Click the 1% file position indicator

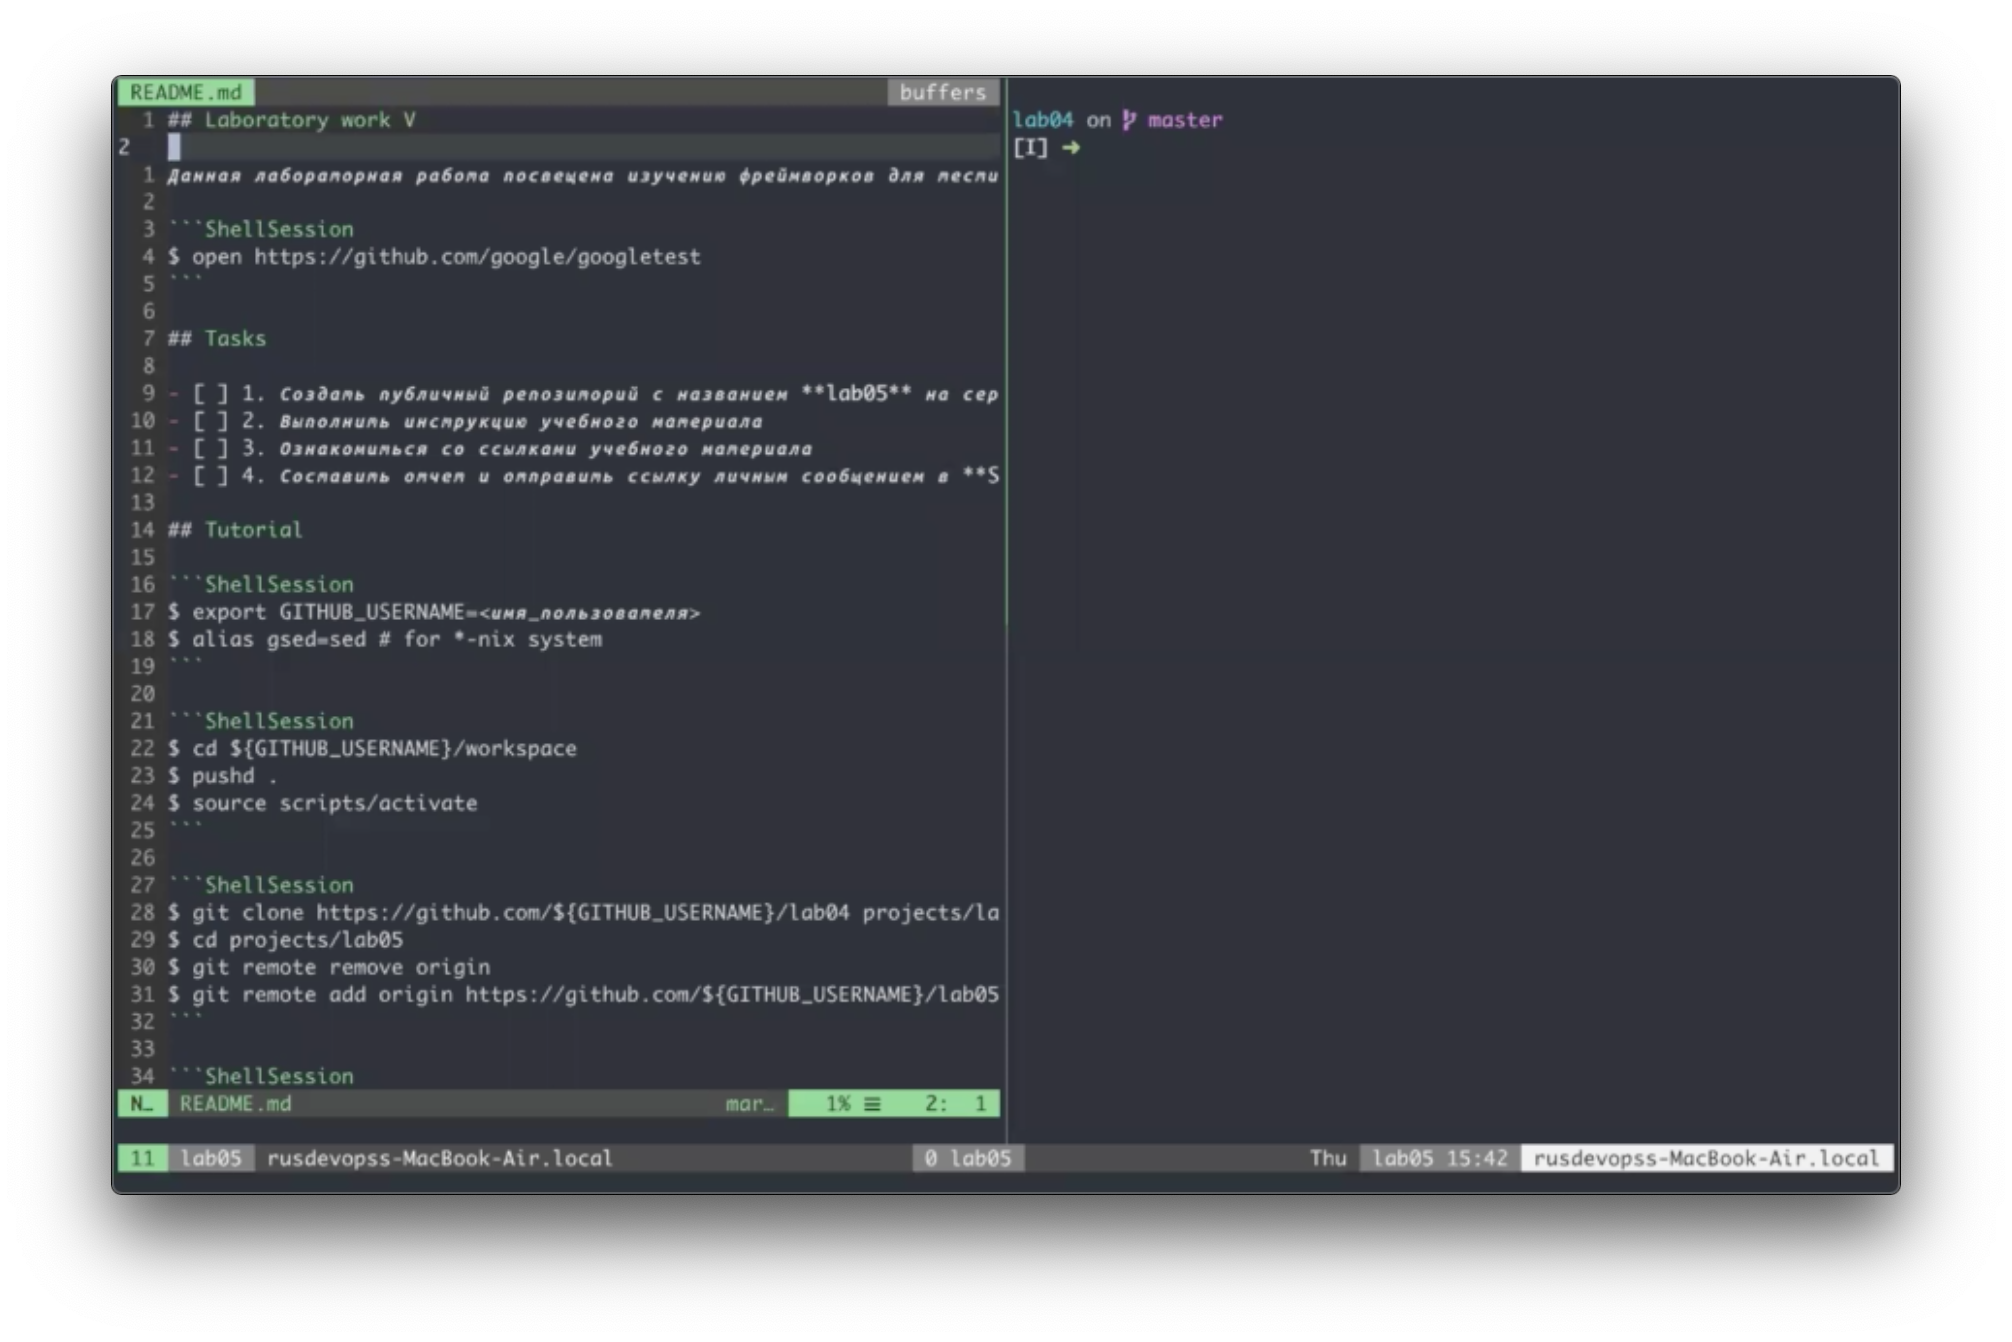837,1104
